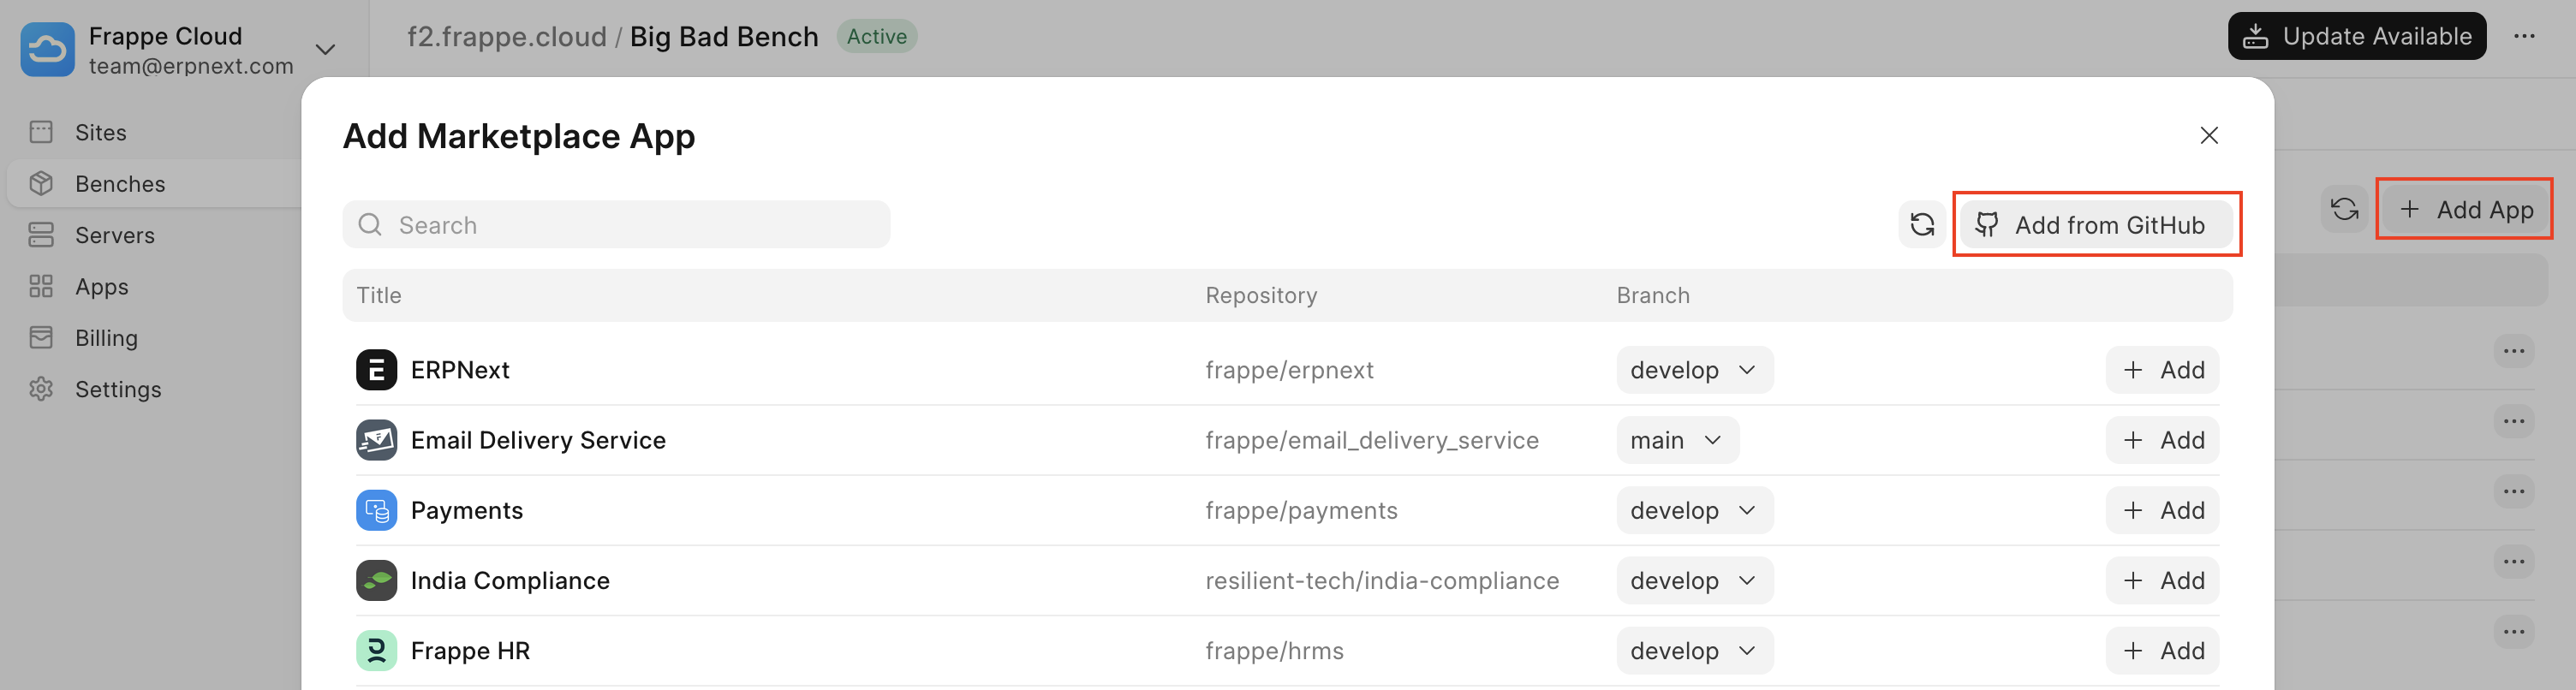Viewport: 2576px width, 690px height.
Task: Expand the Frappe Cloud team switcher chevron
Action: 325,49
